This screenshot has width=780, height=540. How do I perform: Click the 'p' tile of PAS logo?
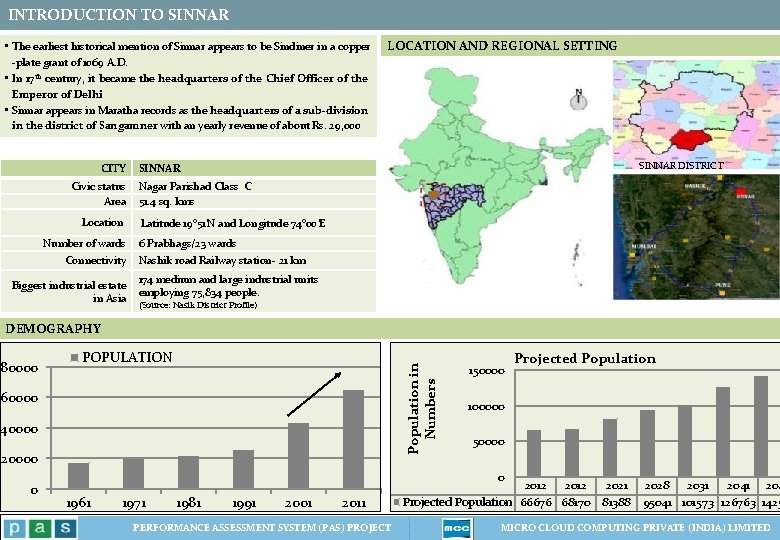14,528
